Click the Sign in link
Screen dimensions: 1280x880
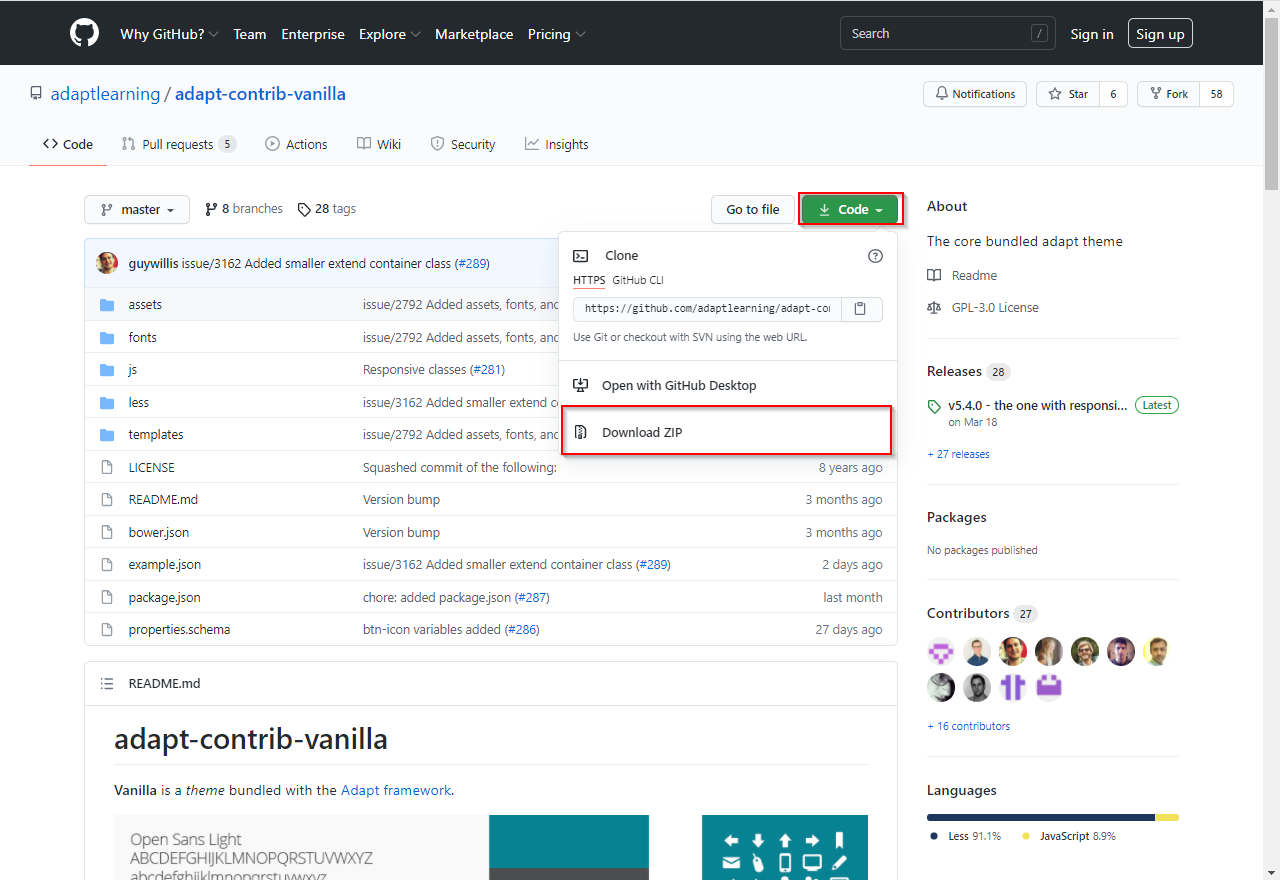[1092, 34]
